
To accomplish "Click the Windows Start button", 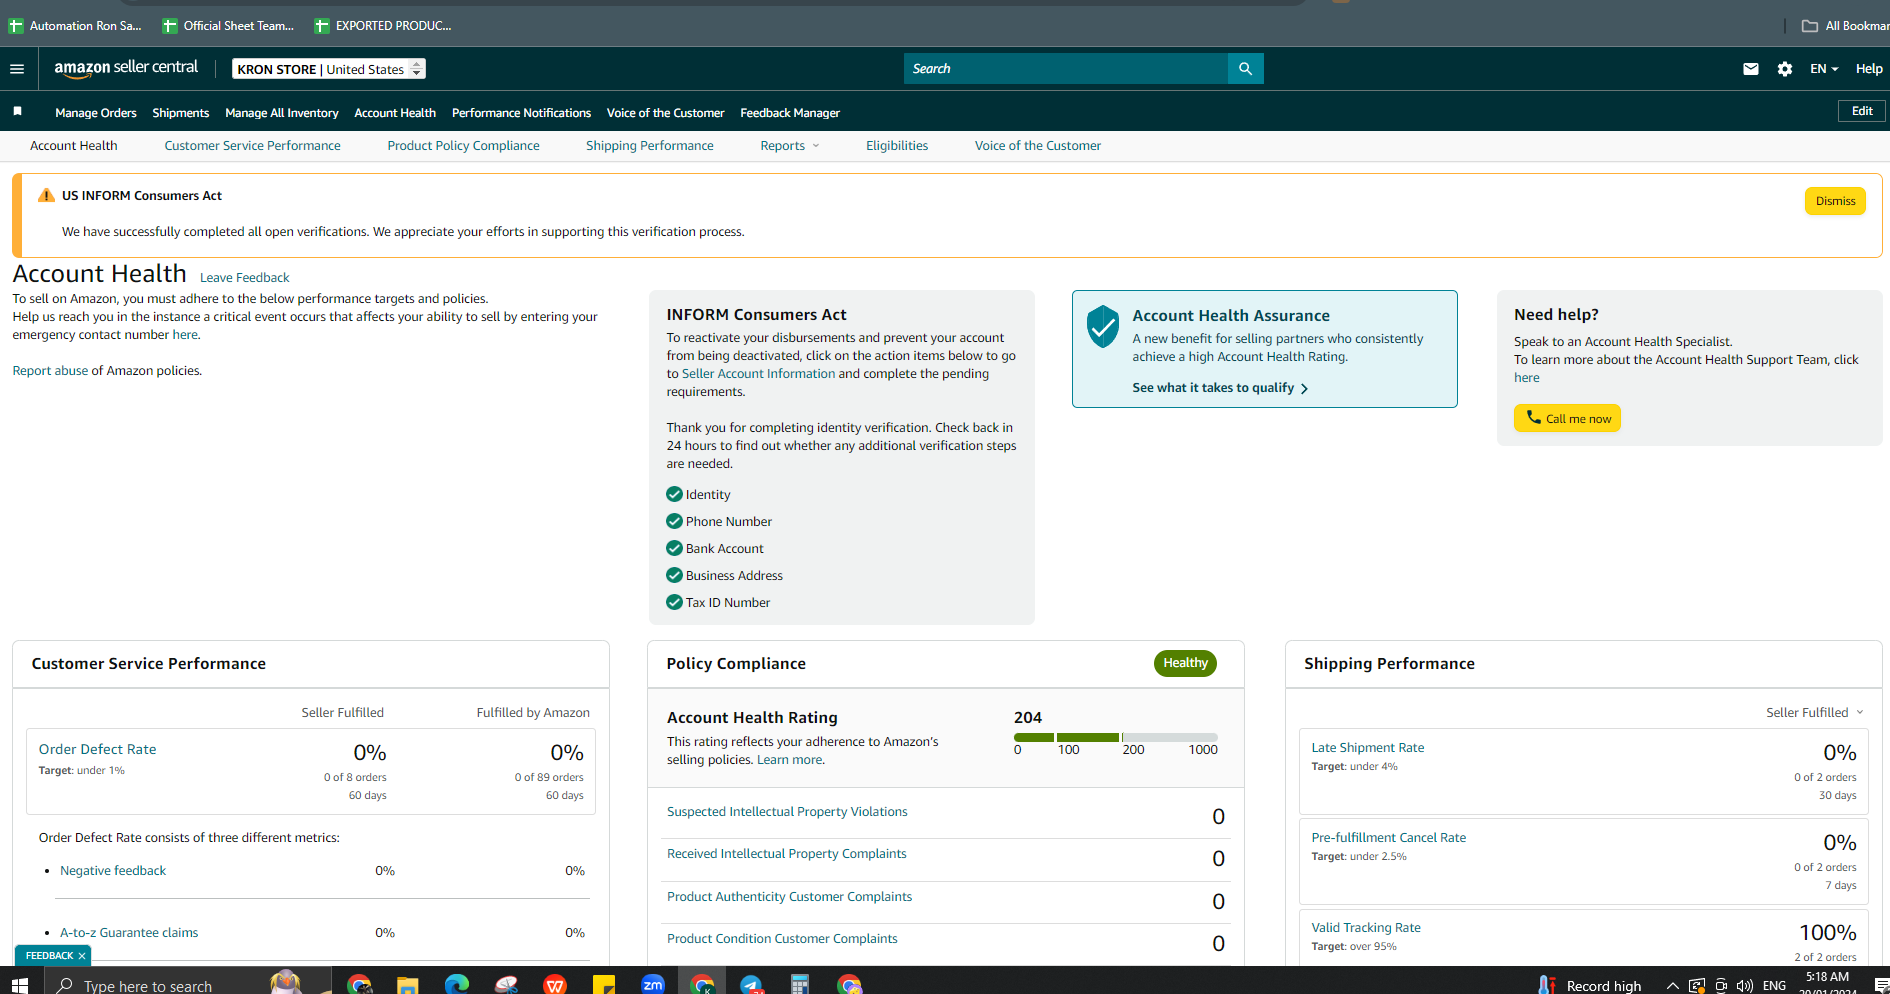I will pyautogui.click(x=19, y=985).
